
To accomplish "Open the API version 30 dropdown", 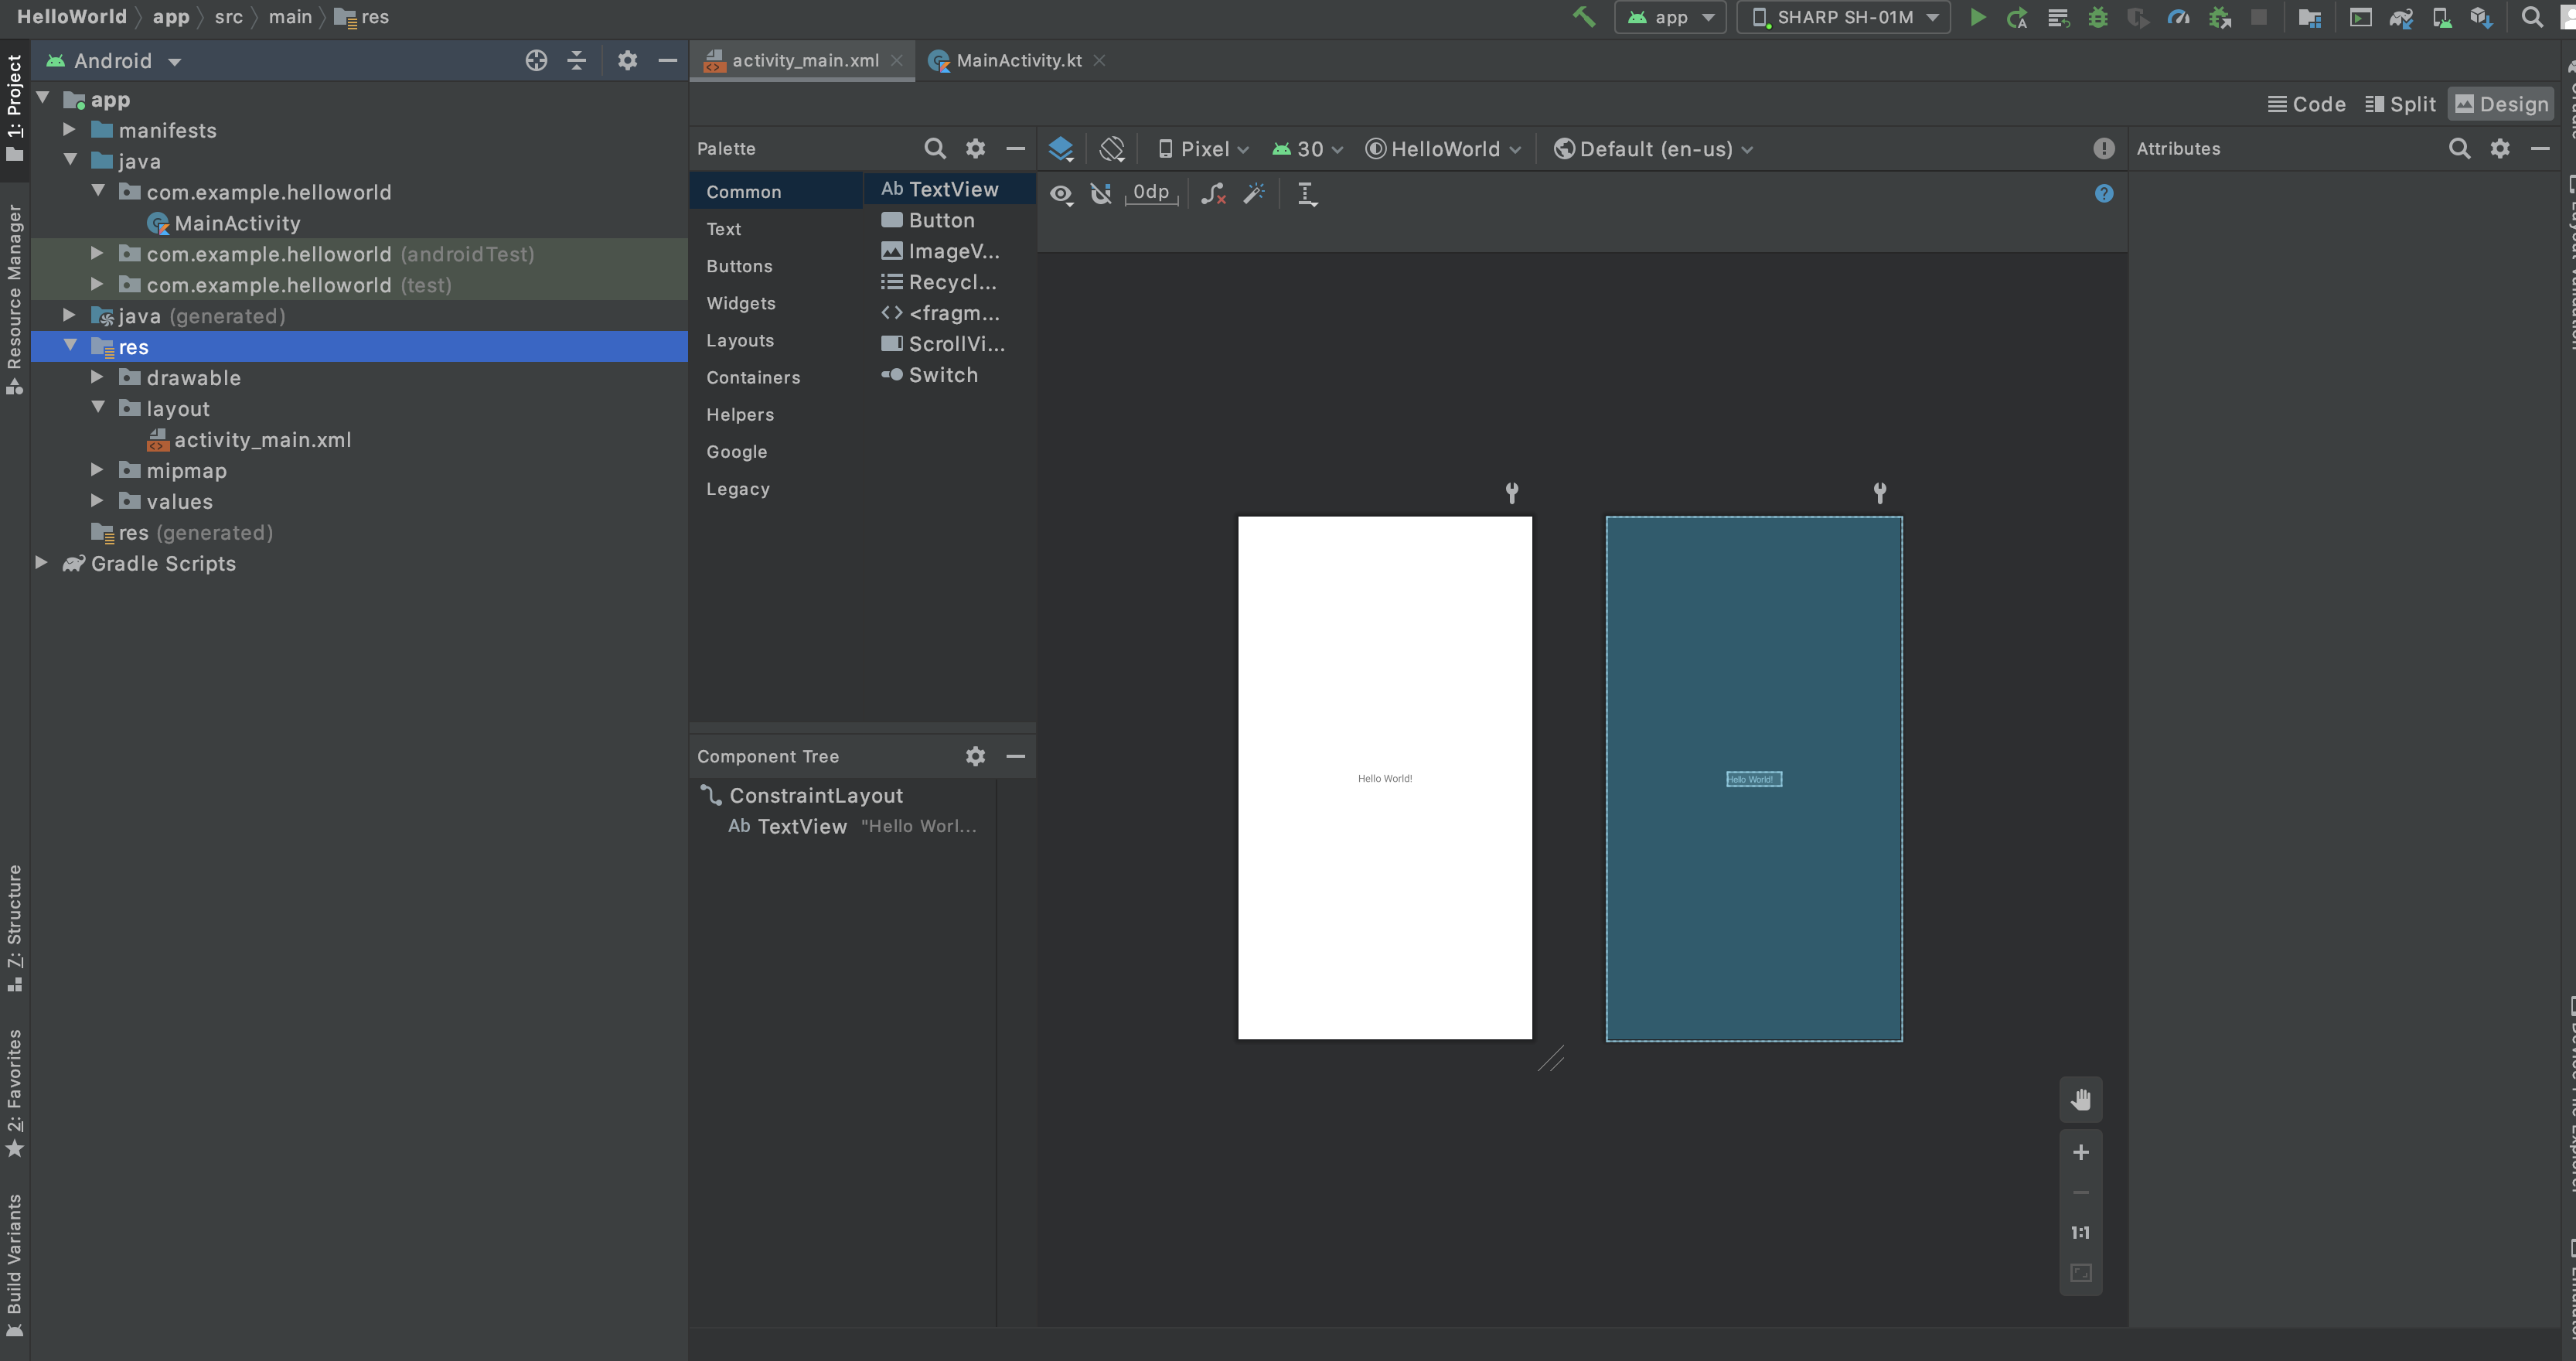I will click(x=1307, y=148).
